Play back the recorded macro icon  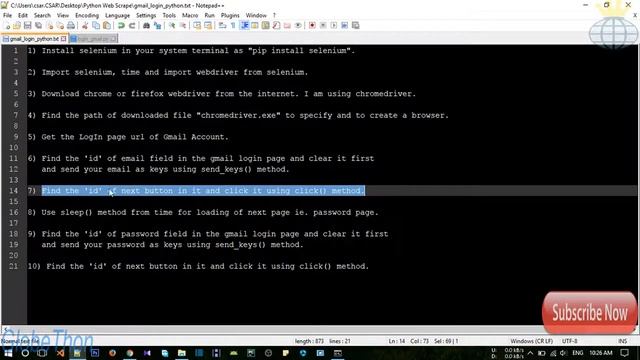click(334, 25)
